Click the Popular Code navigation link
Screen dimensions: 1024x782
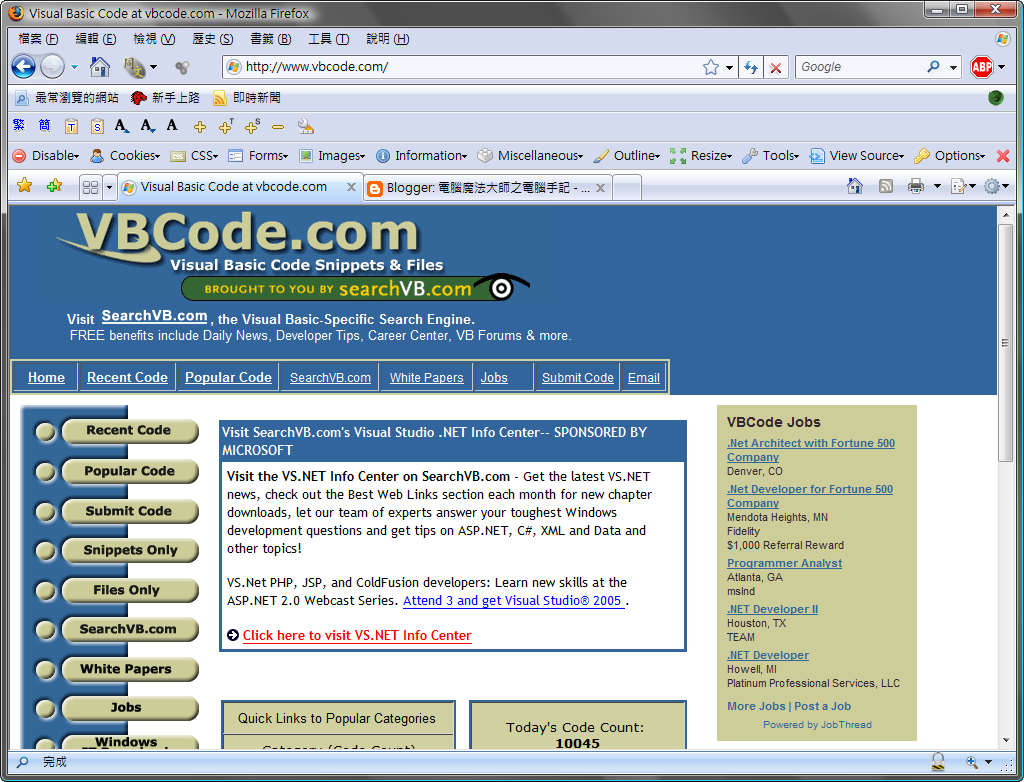(228, 377)
